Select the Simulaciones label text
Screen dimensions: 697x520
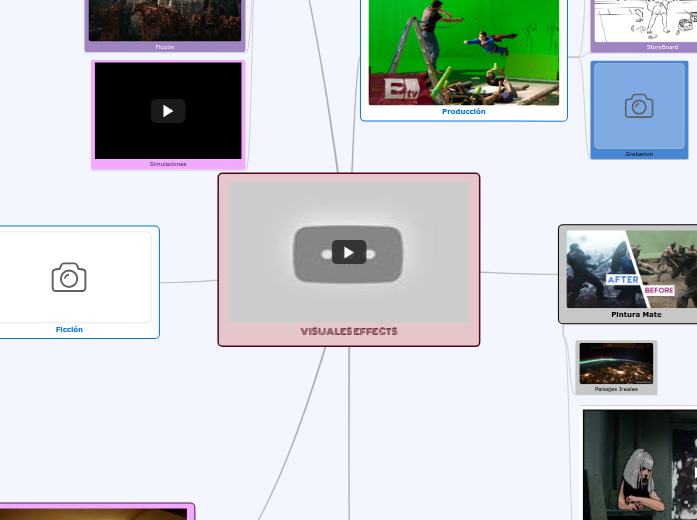pos(168,164)
